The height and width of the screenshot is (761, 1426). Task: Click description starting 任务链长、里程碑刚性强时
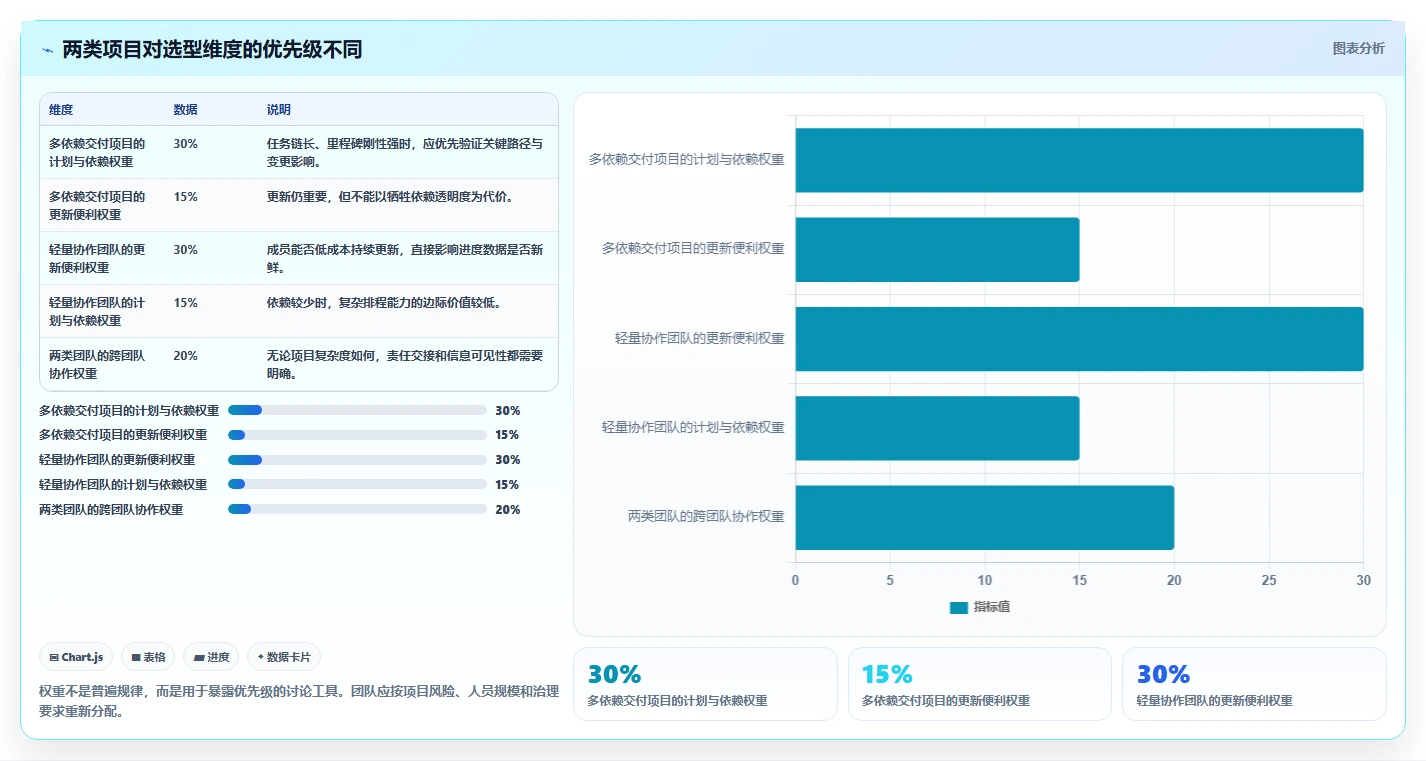pos(405,152)
